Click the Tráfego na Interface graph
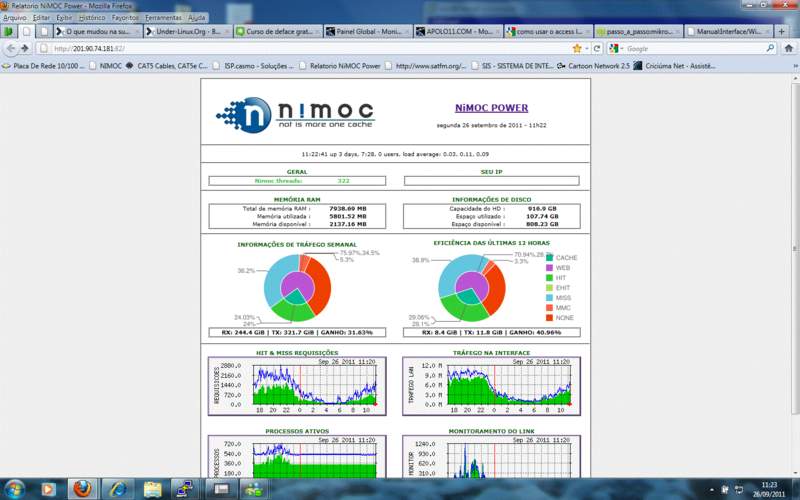Viewport: 800px width, 500px height. click(491, 386)
